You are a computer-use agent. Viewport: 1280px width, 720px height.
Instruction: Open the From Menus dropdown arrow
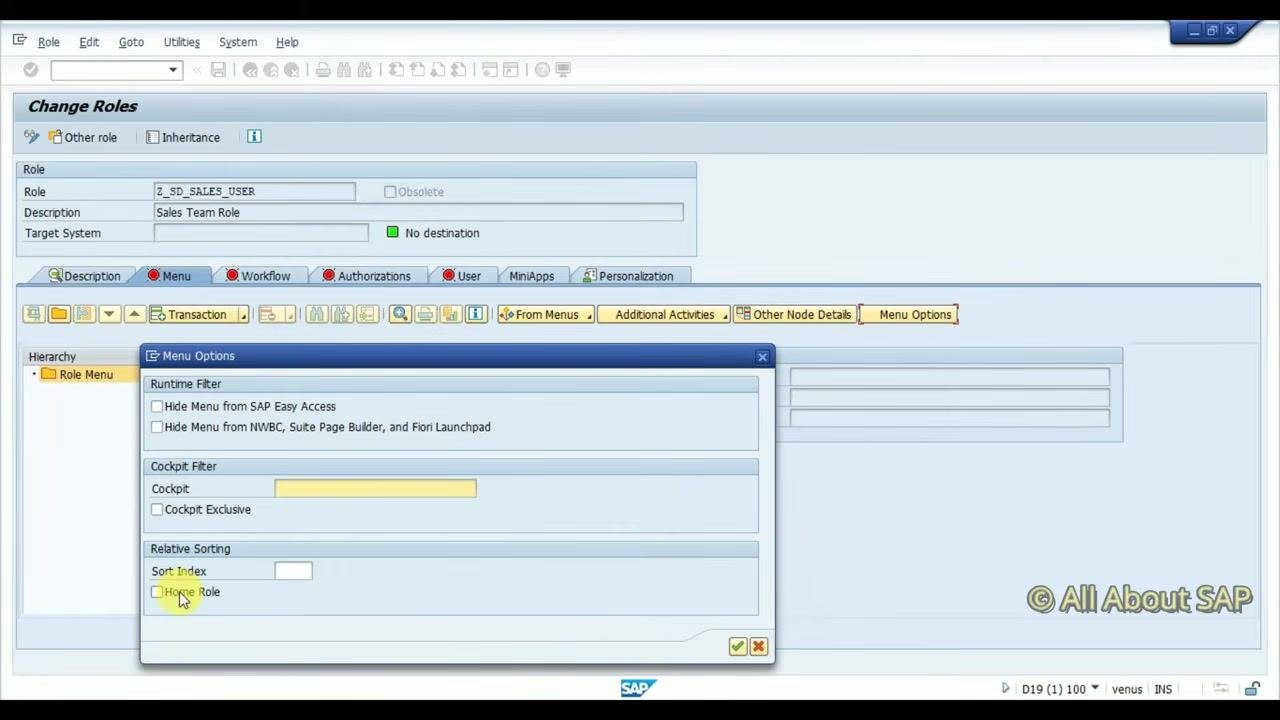click(589, 315)
